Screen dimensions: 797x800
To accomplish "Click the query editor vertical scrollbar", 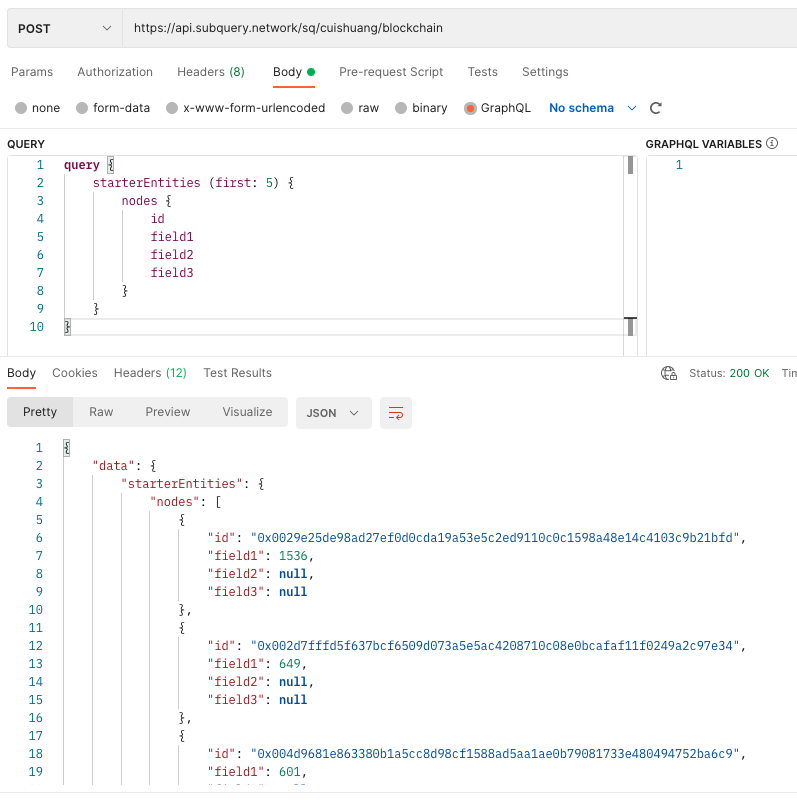I will [630, 250].
